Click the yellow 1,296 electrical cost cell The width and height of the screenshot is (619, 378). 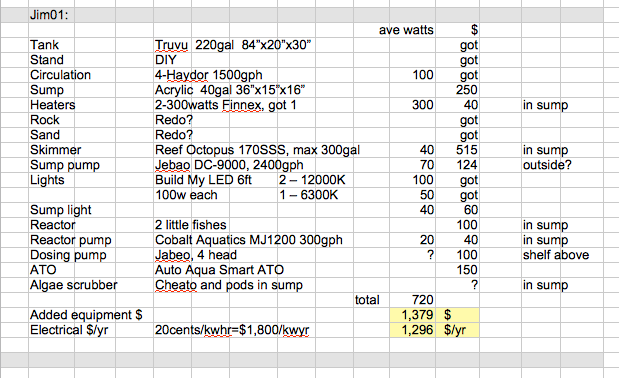pyautogui.click(x=413, y=330)
